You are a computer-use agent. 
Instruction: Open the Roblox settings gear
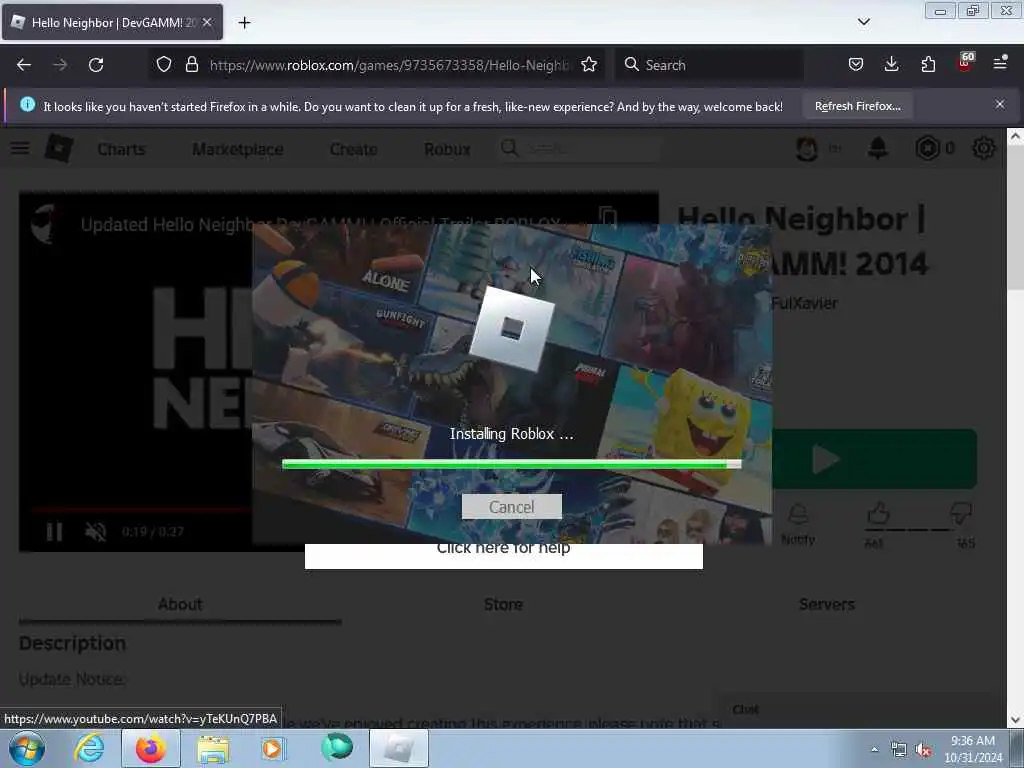tap(984, 148)
